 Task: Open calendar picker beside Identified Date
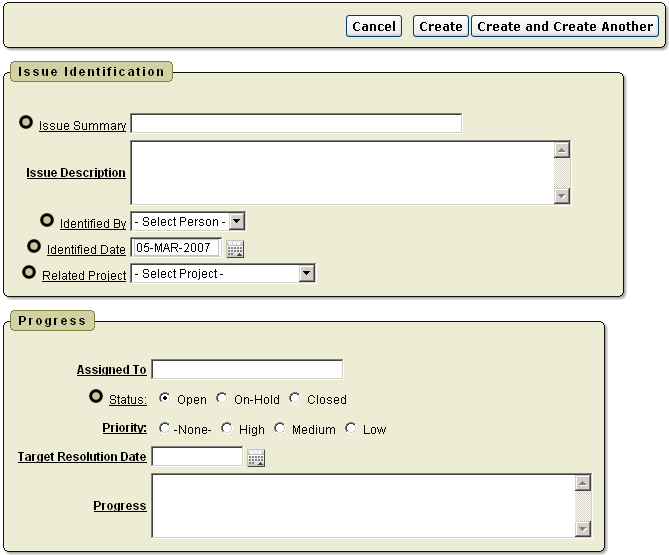pyautogui.click(x=235, y=249)
